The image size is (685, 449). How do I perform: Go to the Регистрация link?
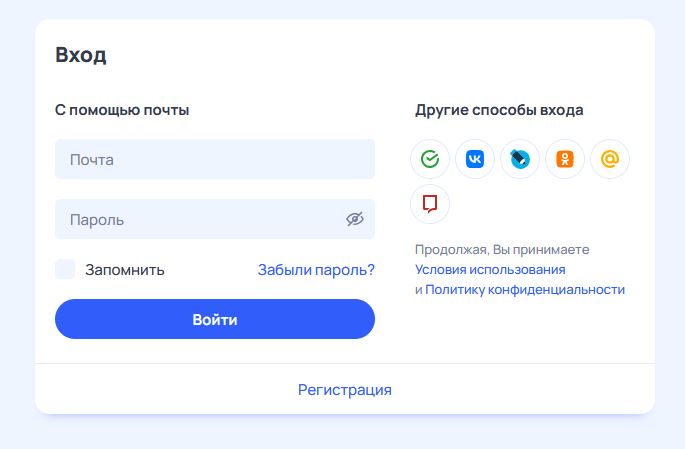click(x=344, y=389)
